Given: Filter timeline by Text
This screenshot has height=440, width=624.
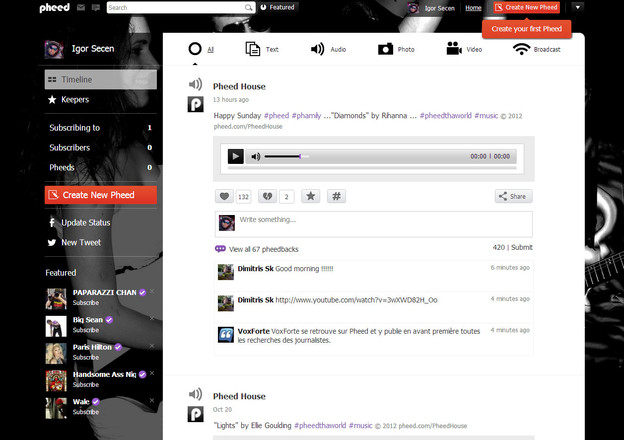Looking at the screenshot, I should pyautogui.click(x=262, y=49).
